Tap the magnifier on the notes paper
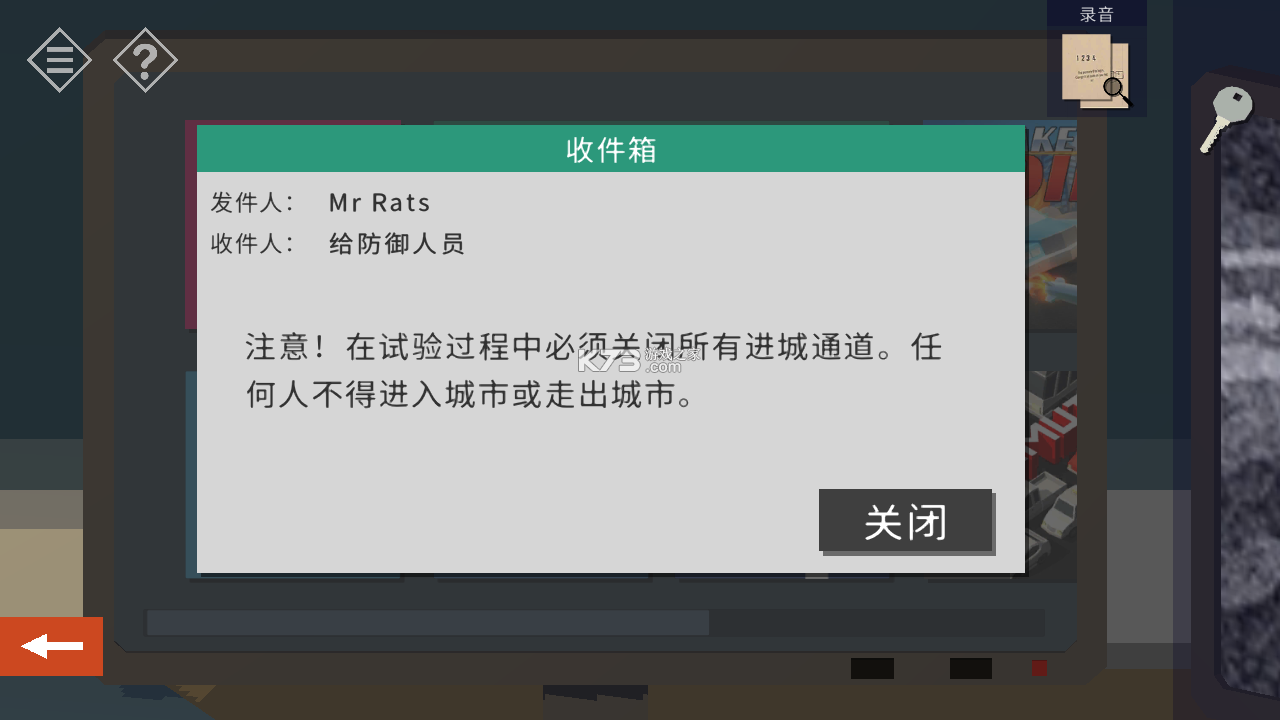This screenshot has width=1280, height=720. coord(1117,91)
